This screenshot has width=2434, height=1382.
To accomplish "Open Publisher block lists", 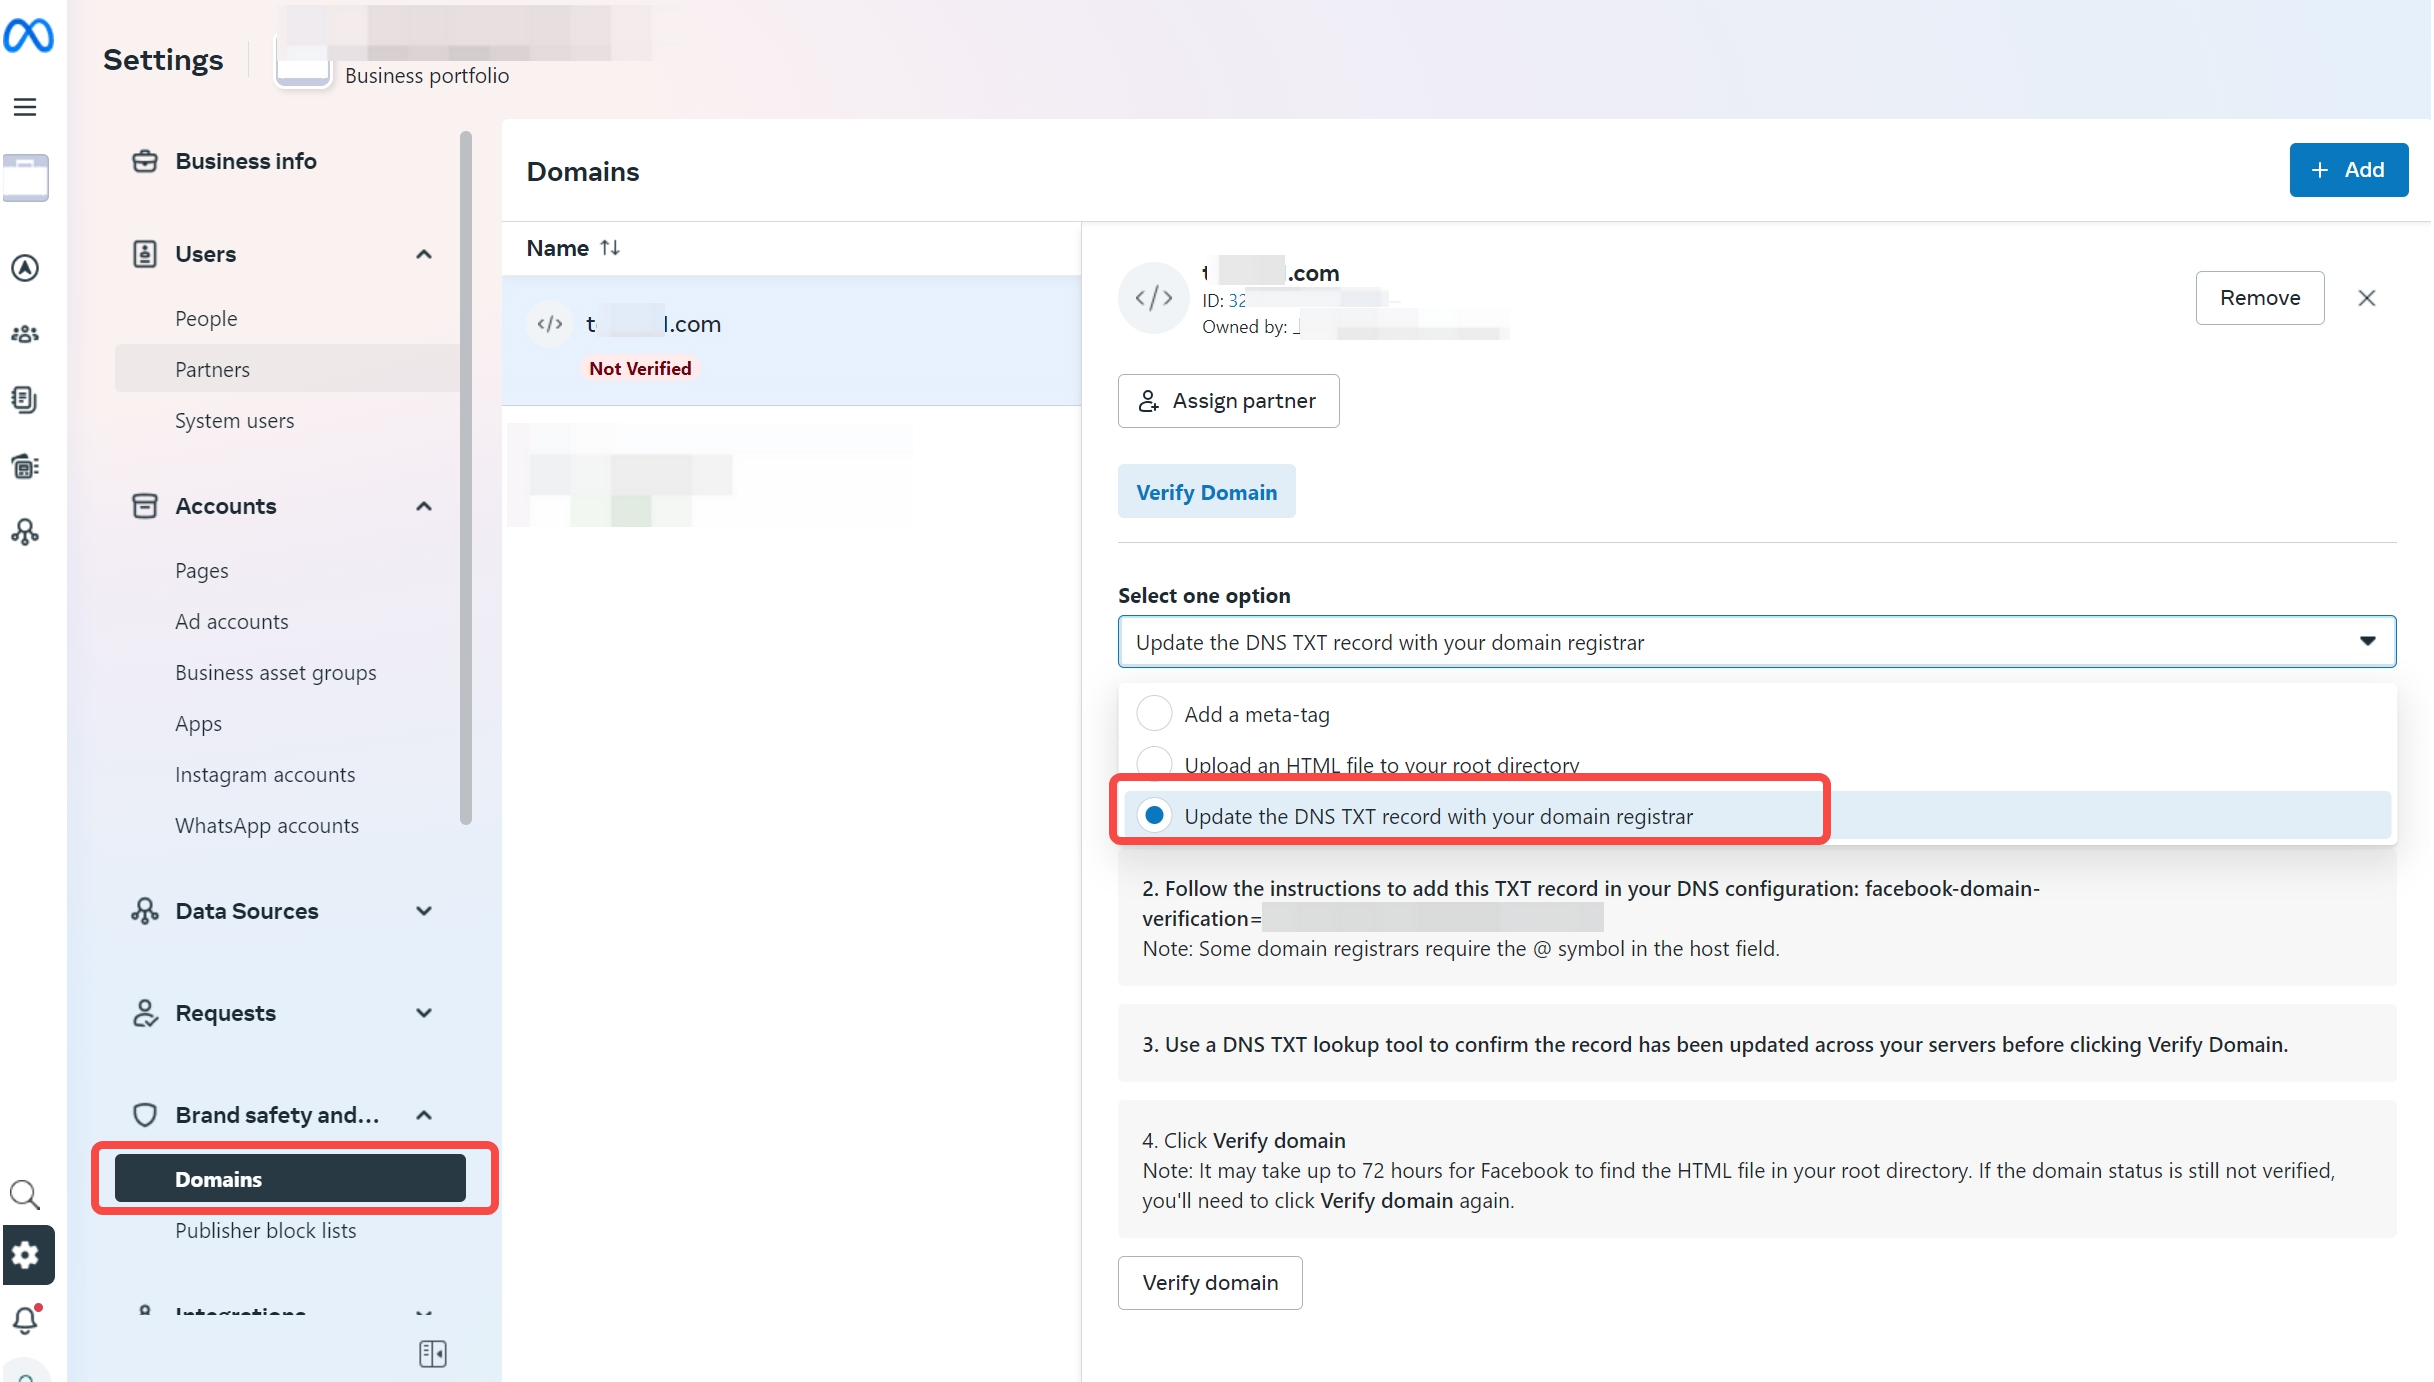I will coord(265,1230).
